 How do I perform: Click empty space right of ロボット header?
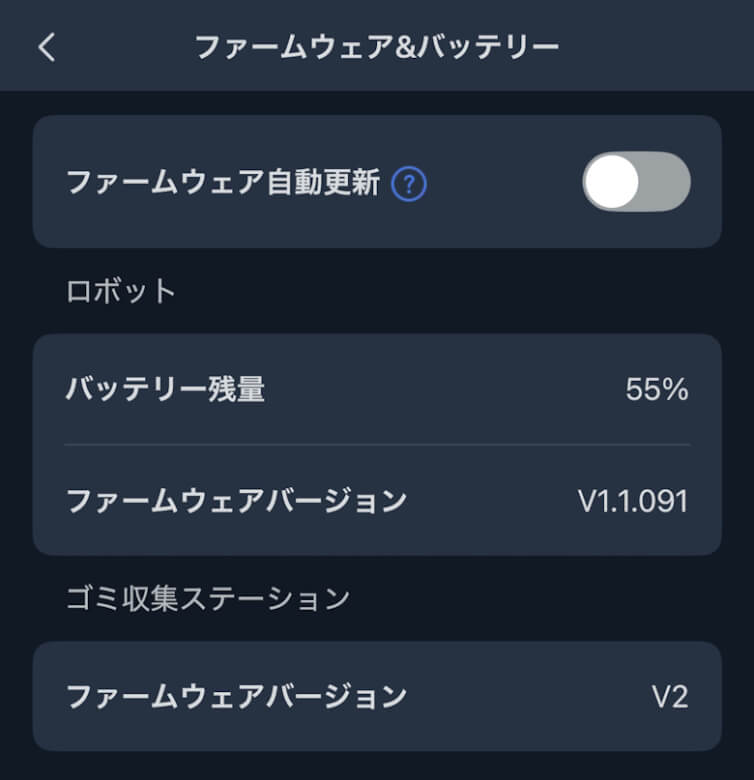click(450, 291)
